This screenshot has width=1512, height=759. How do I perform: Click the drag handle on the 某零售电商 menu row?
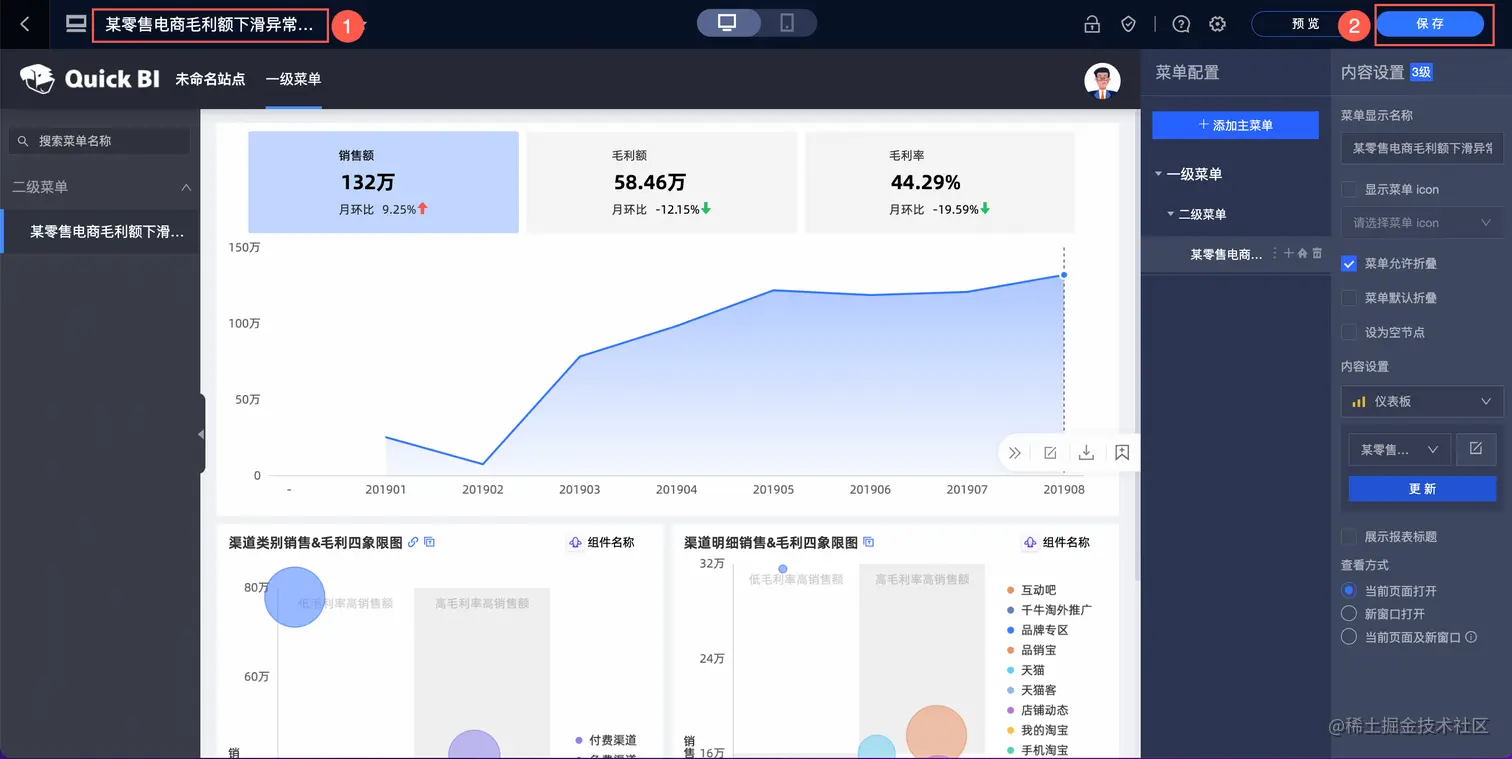[1274, 254]
